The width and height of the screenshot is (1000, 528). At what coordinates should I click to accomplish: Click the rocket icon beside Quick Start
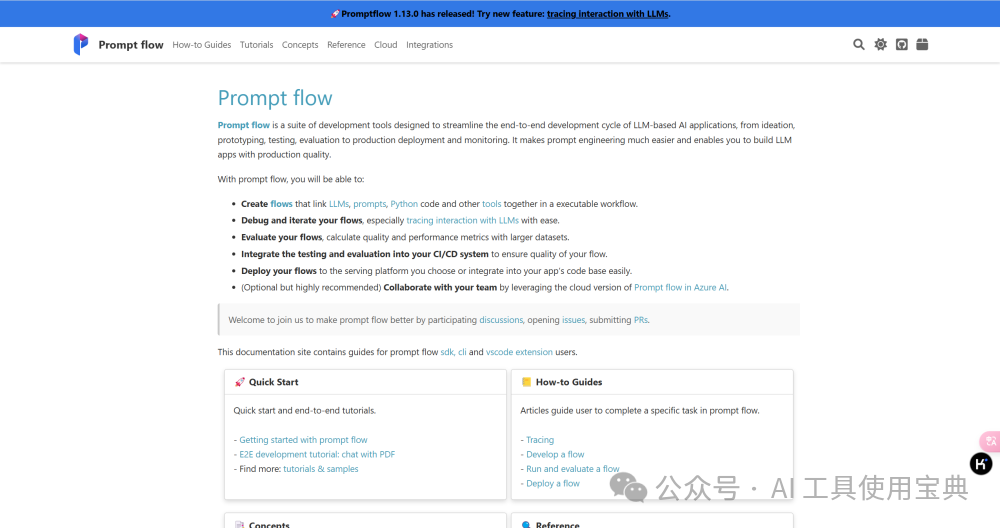coord(240,382)
